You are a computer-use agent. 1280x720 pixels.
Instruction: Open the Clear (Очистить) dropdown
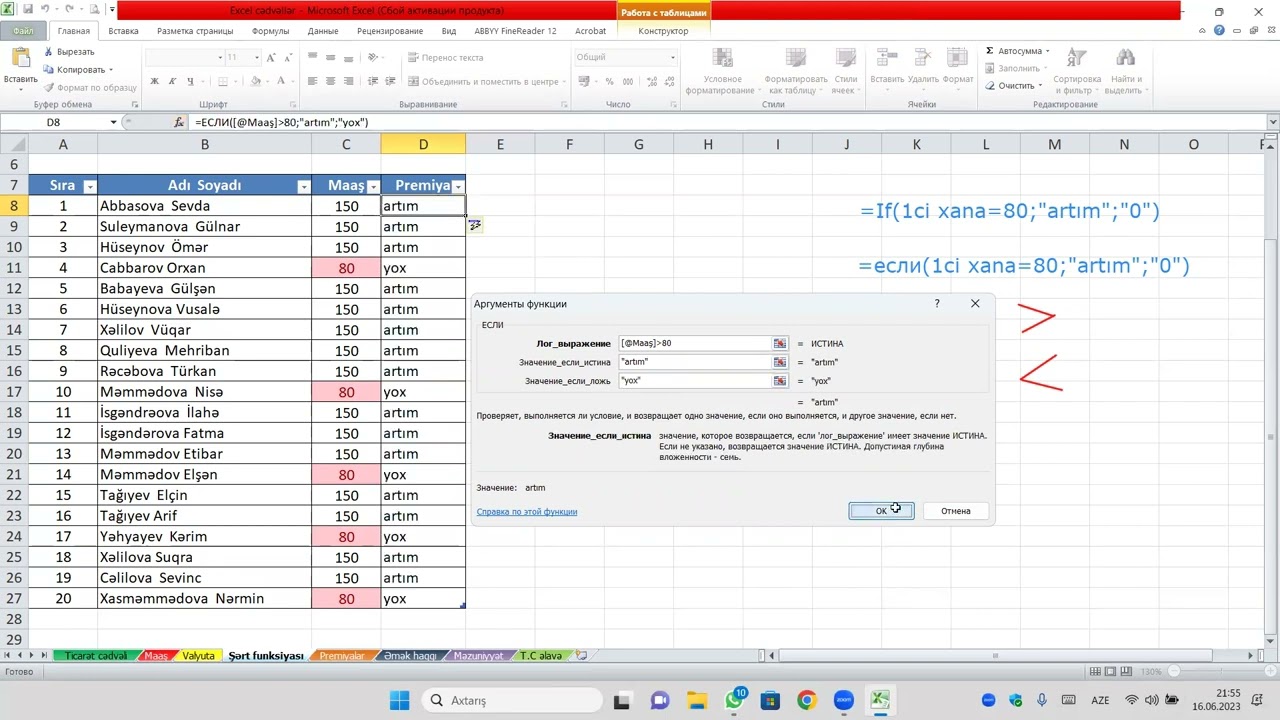pos(1040,86)
